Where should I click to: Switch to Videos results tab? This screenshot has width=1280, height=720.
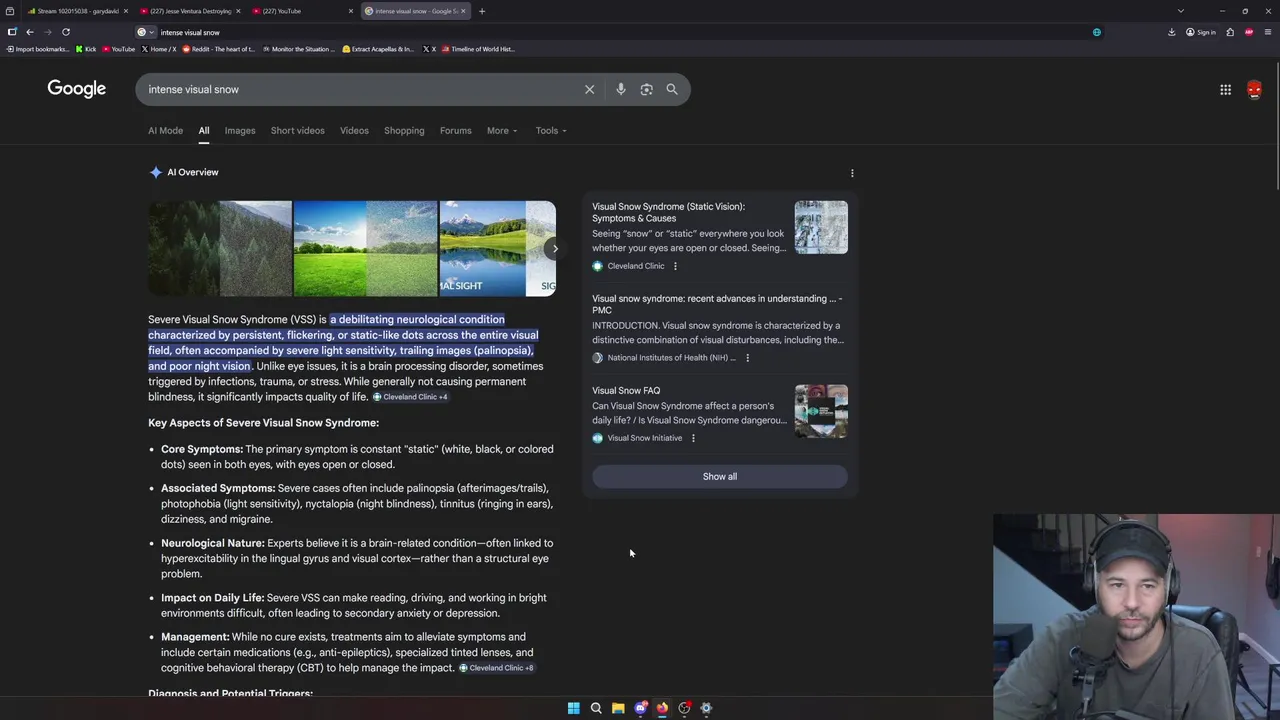(354, 131)
